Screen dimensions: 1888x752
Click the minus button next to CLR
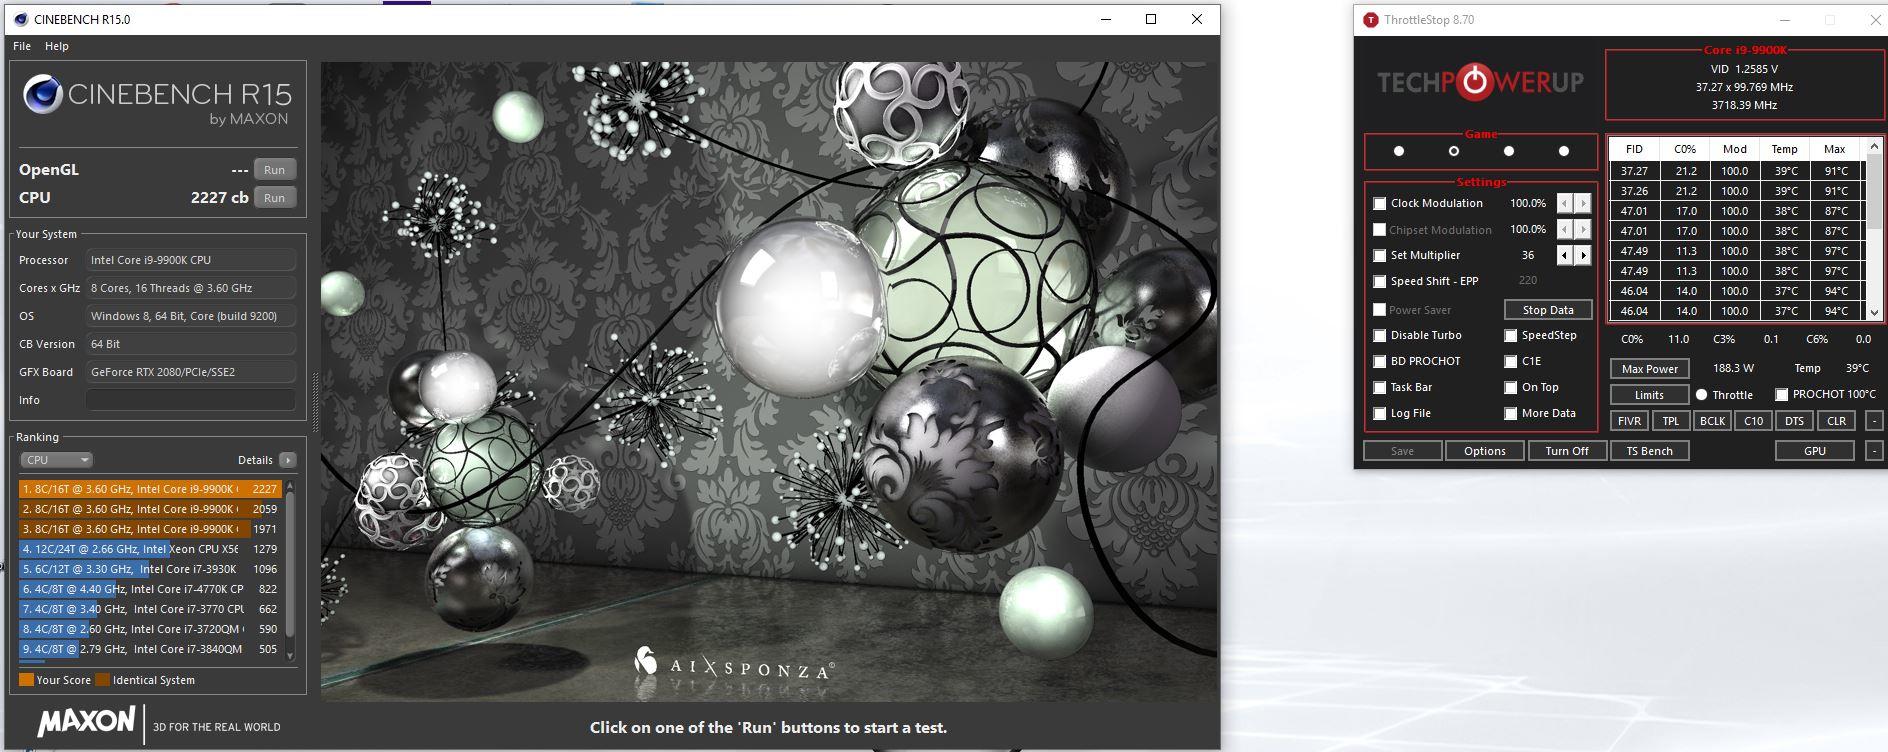click(x=1874, y=421)
